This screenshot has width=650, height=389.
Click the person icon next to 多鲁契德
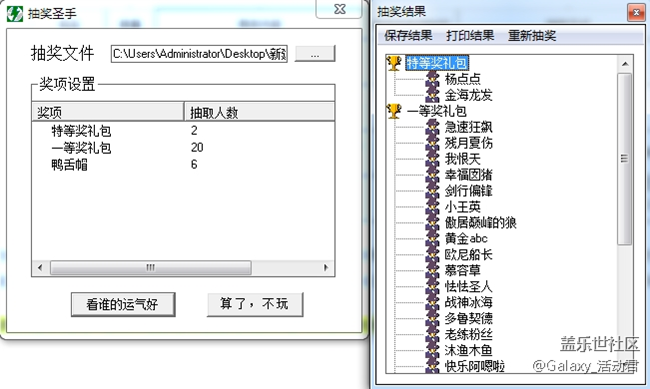tap(433, 318)
